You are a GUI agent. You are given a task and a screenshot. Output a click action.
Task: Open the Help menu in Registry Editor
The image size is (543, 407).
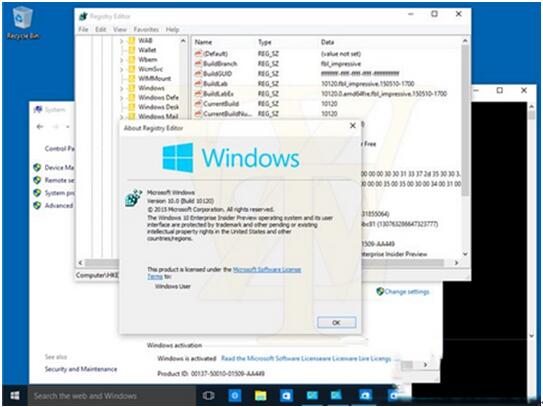click(172, 29)
